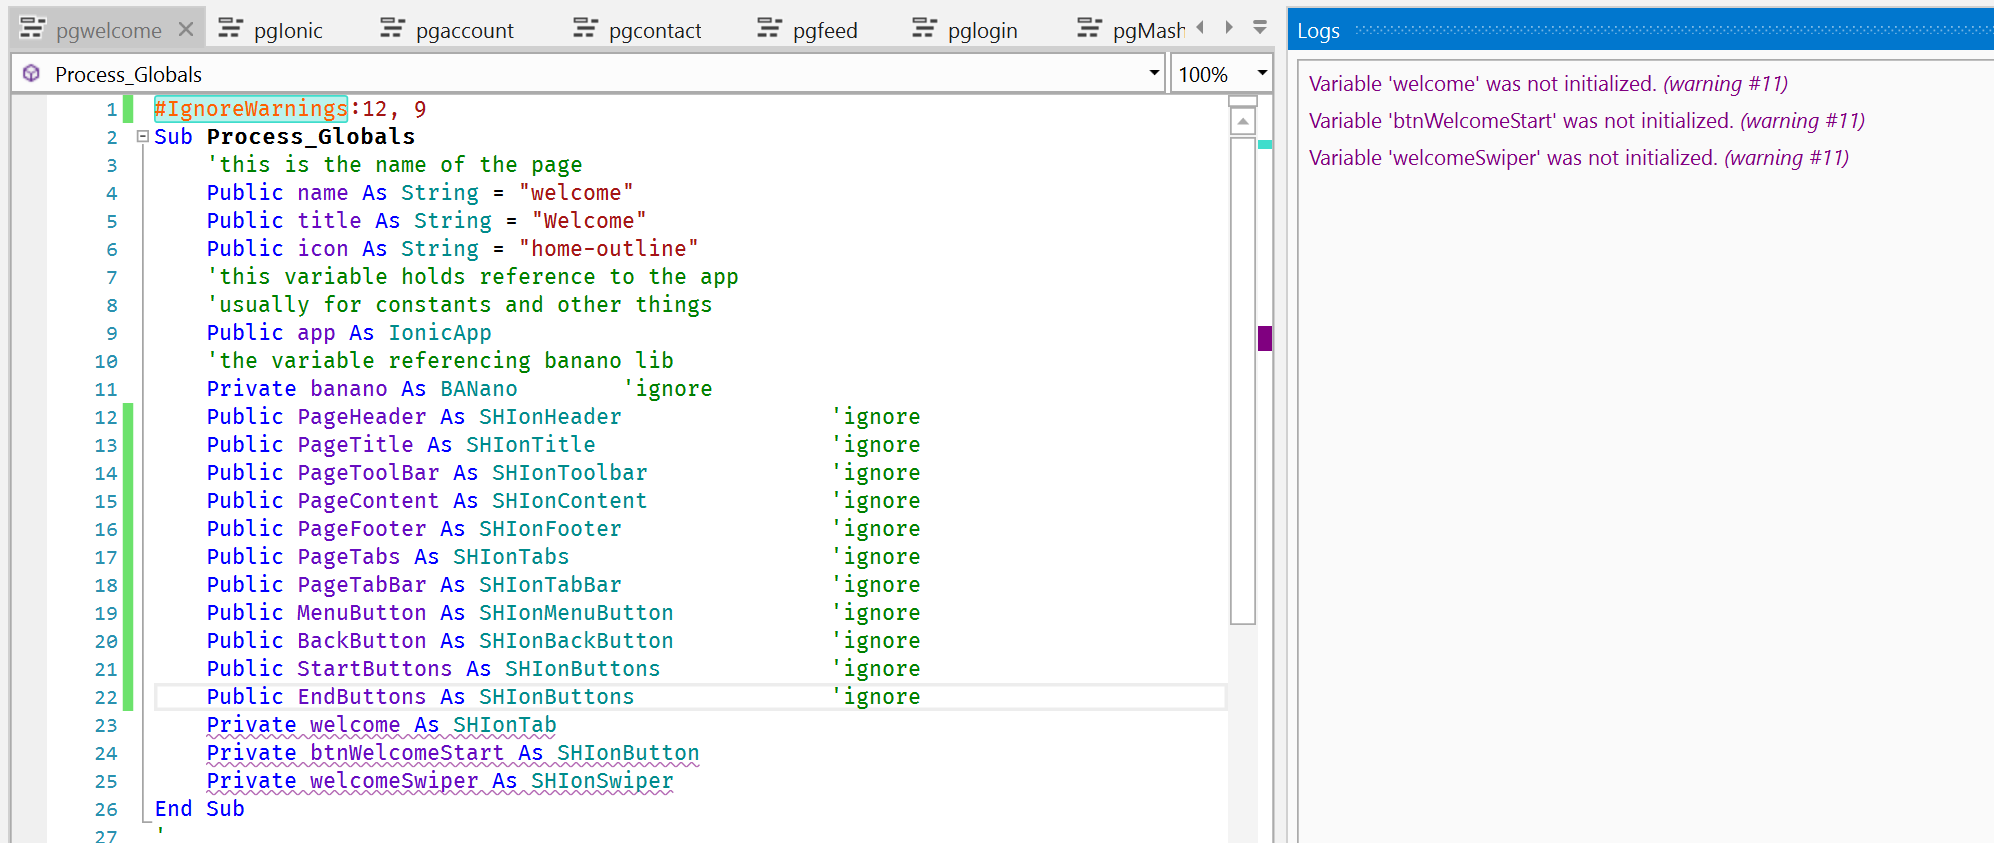Viewport: 1994px width, 843px height.
Task: Click the line 'Public name As String = "welcome"'
Action: pos(420,193)
